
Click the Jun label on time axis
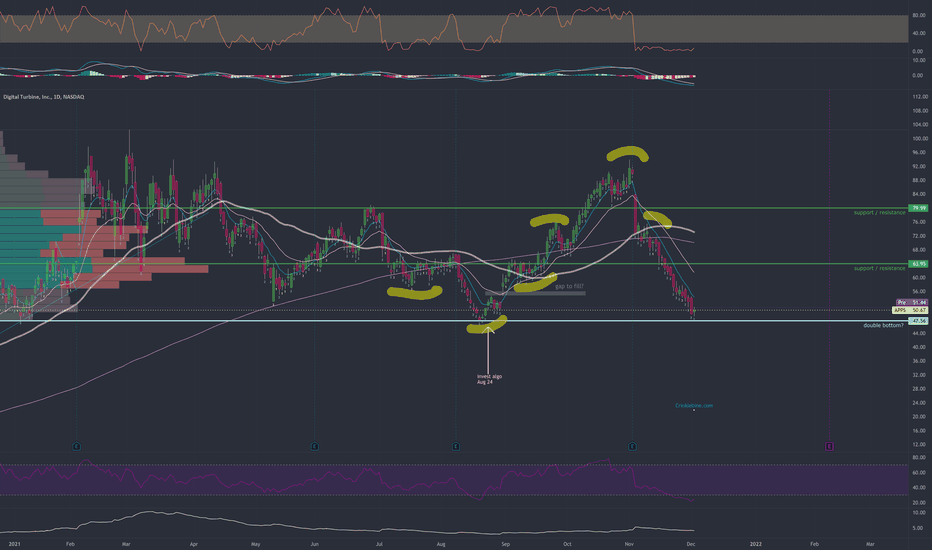point(314,543)
